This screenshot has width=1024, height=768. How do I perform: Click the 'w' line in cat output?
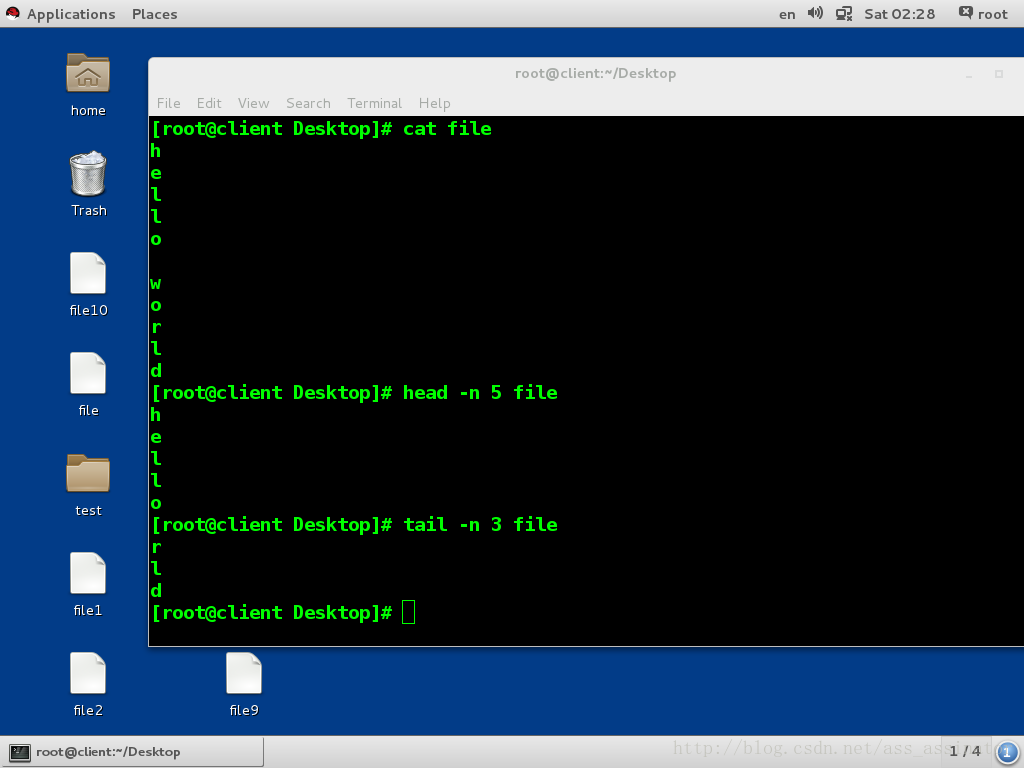click(x=155, y=283)
